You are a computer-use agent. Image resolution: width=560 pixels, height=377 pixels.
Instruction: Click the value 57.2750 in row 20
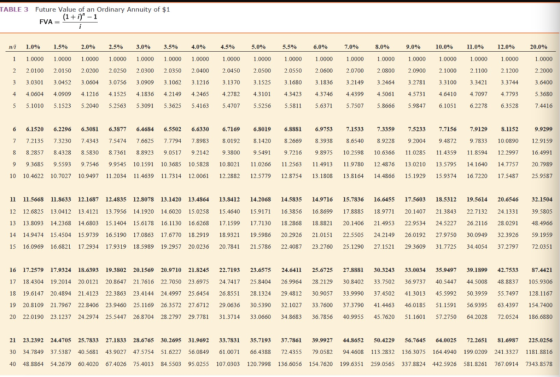click(x=446, y=317)
